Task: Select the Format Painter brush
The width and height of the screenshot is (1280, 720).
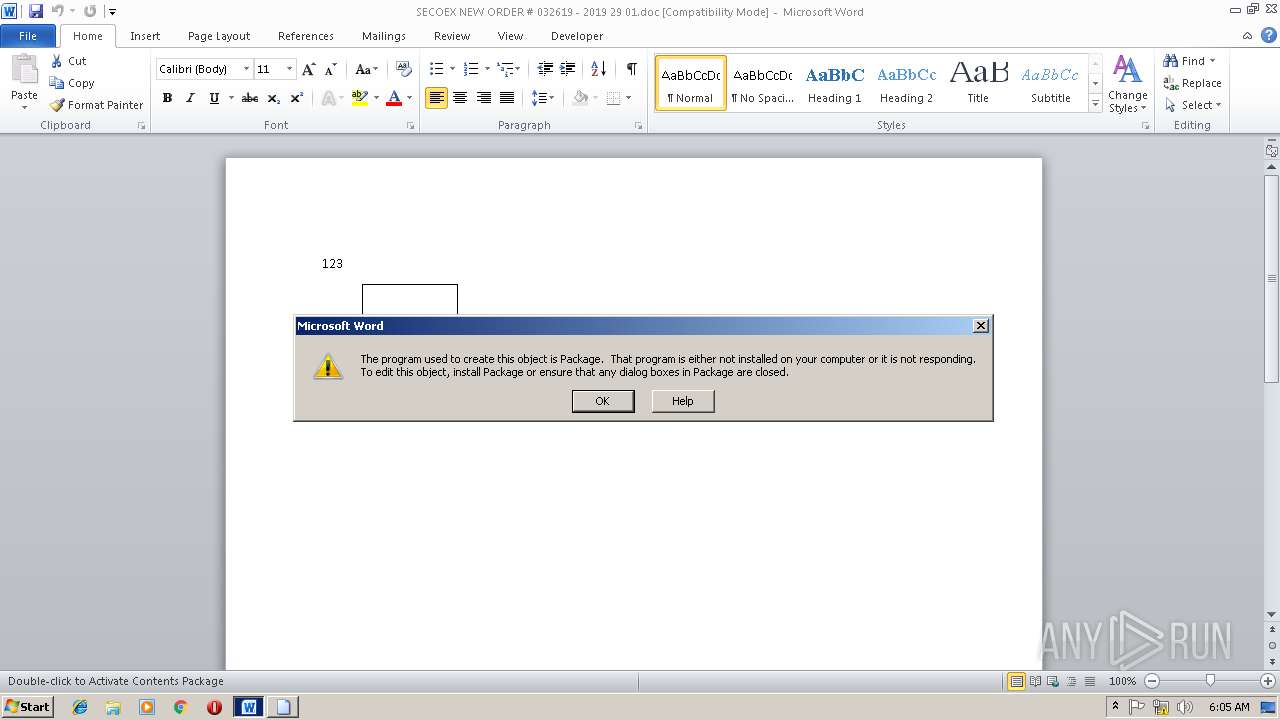Action: tap(57, 105)
